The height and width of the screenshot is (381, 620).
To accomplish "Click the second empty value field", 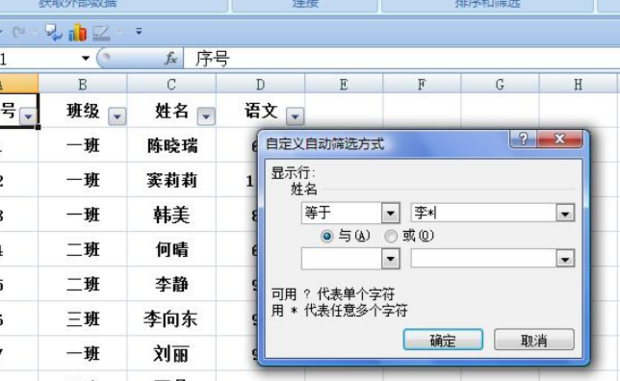I will (x=484, y=259).
